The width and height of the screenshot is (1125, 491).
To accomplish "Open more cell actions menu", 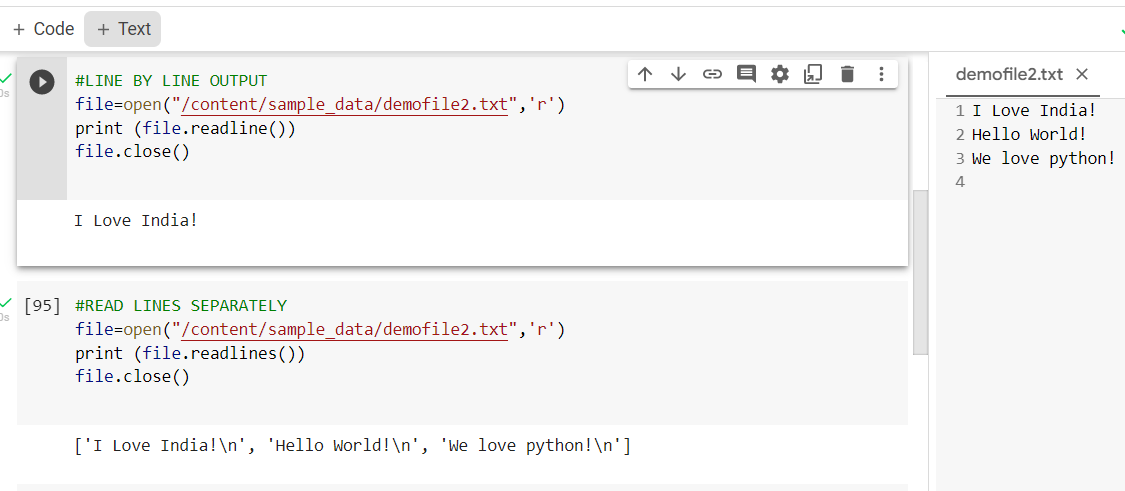I will coord(881,74).
